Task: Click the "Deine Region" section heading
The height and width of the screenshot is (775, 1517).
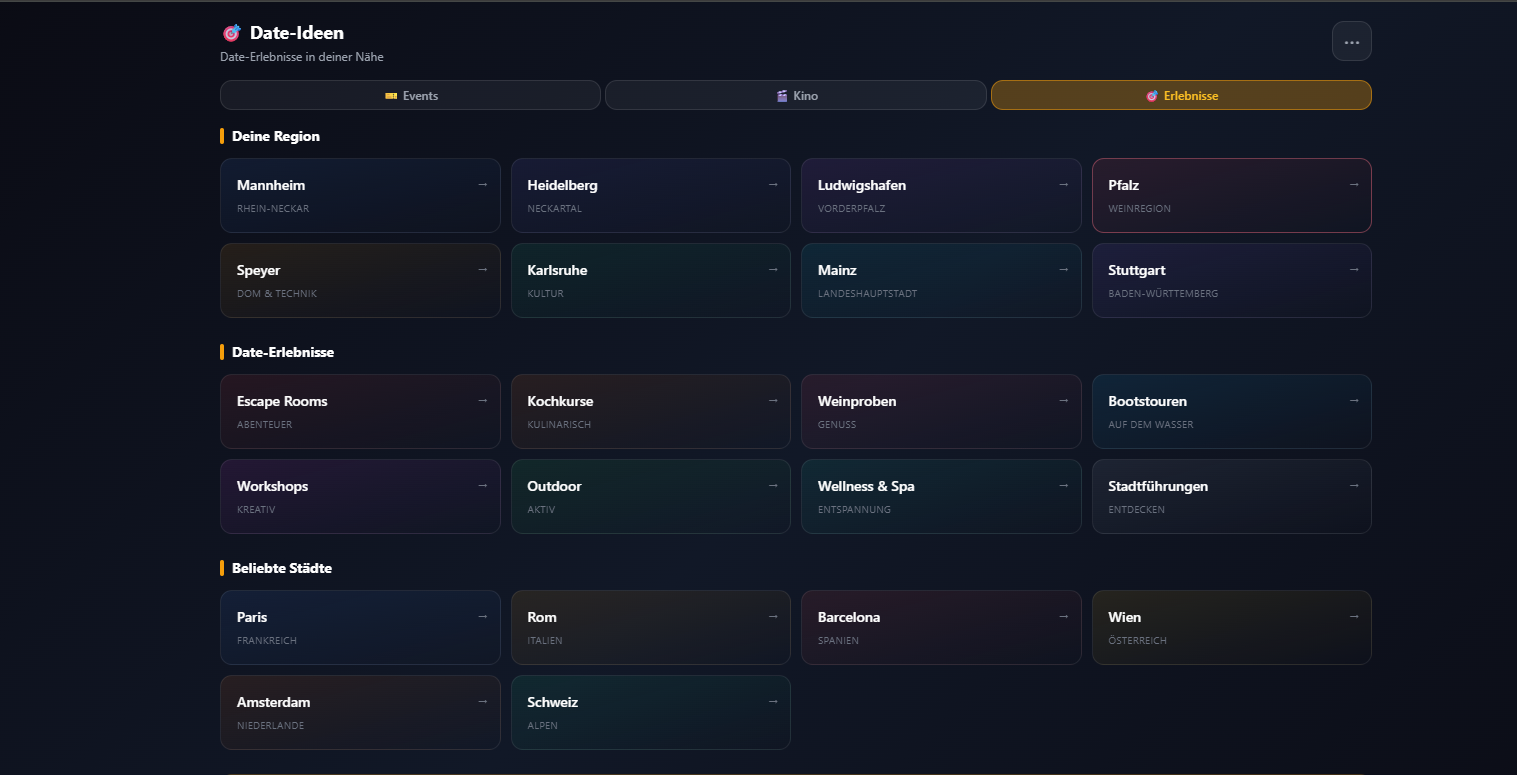Action: (x=276, y=136)
